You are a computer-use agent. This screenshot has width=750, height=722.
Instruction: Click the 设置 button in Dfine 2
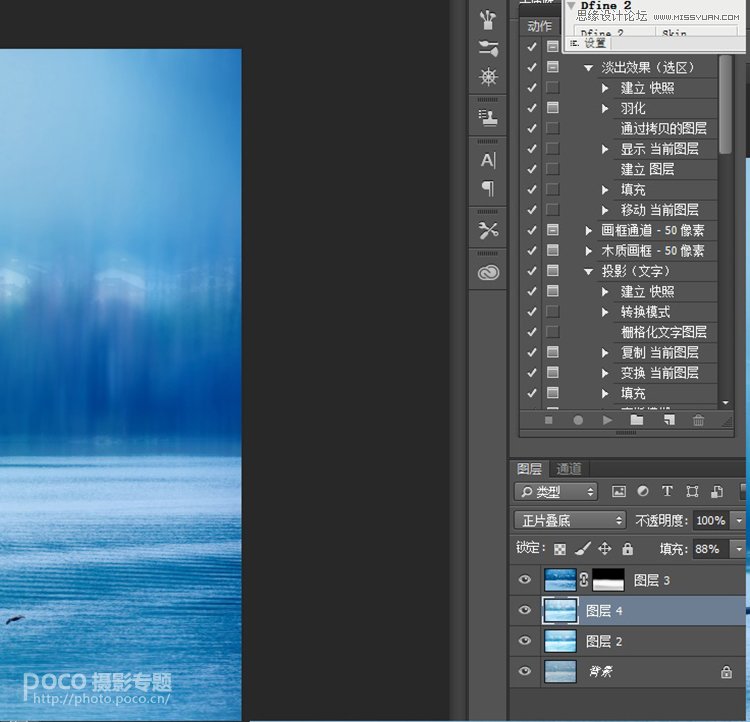589,44
